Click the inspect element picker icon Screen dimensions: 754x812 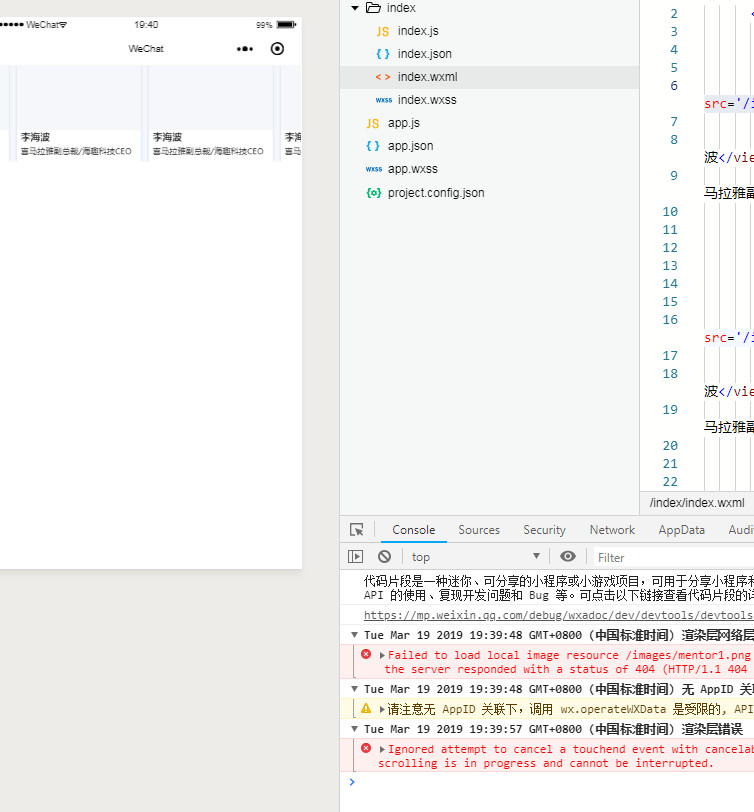357,530
